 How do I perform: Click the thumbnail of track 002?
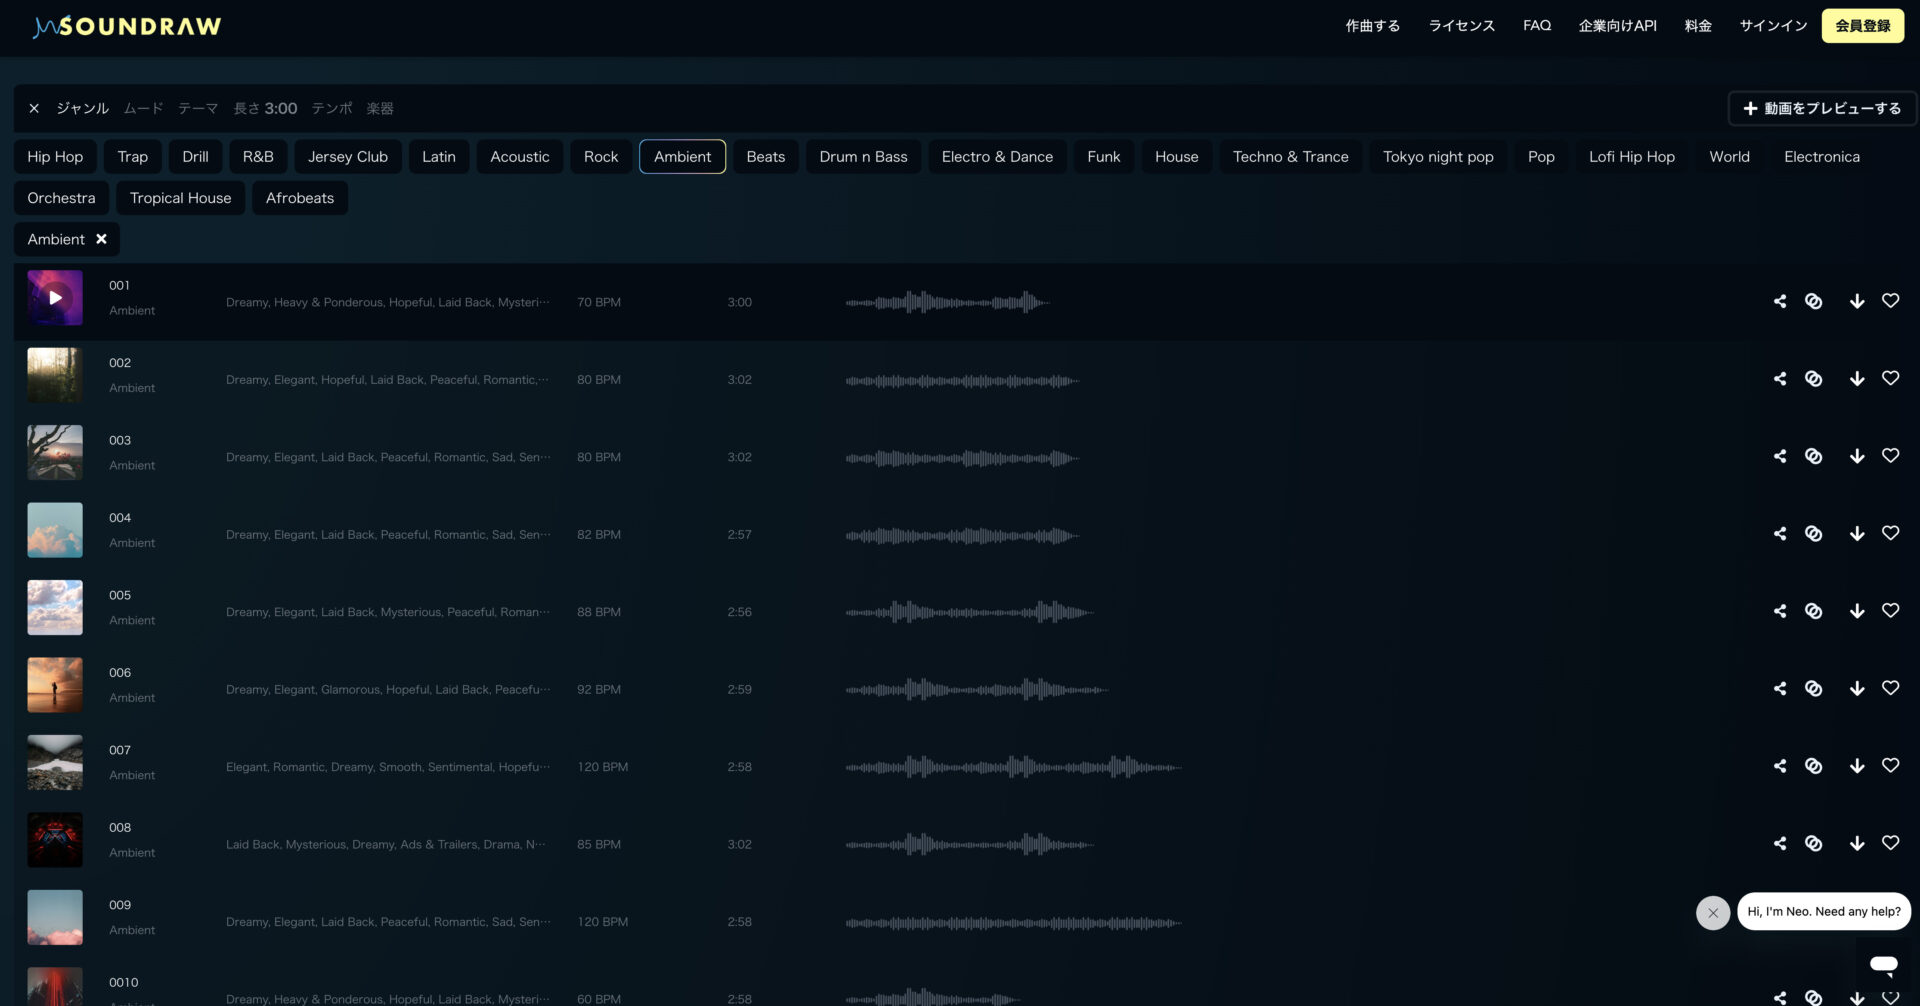click(55, 375)
